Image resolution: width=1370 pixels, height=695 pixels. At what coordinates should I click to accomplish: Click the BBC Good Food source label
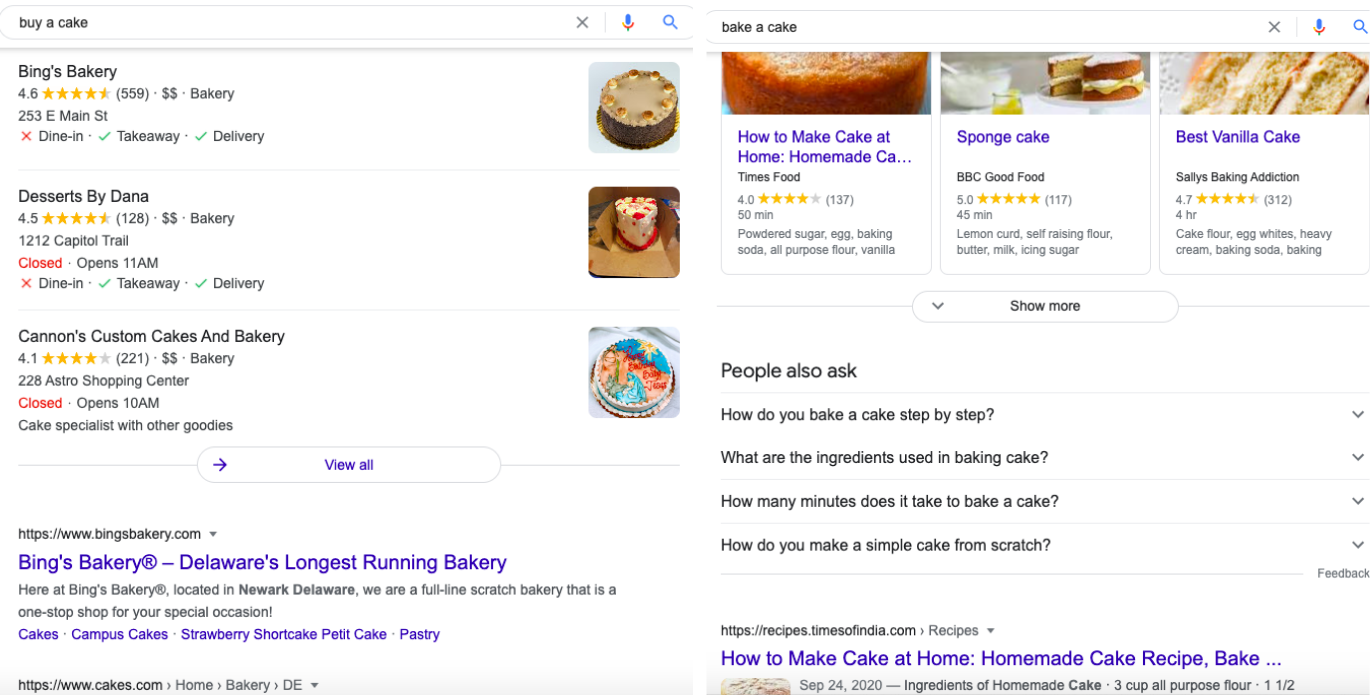point(1000,177)
